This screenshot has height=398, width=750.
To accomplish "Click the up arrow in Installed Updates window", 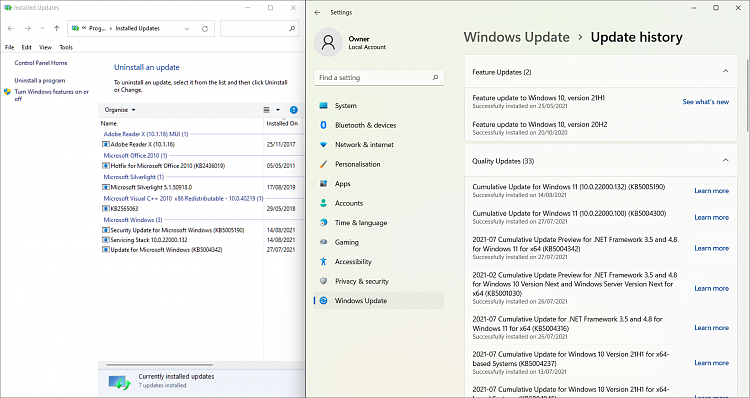I will tap(56, 29).
